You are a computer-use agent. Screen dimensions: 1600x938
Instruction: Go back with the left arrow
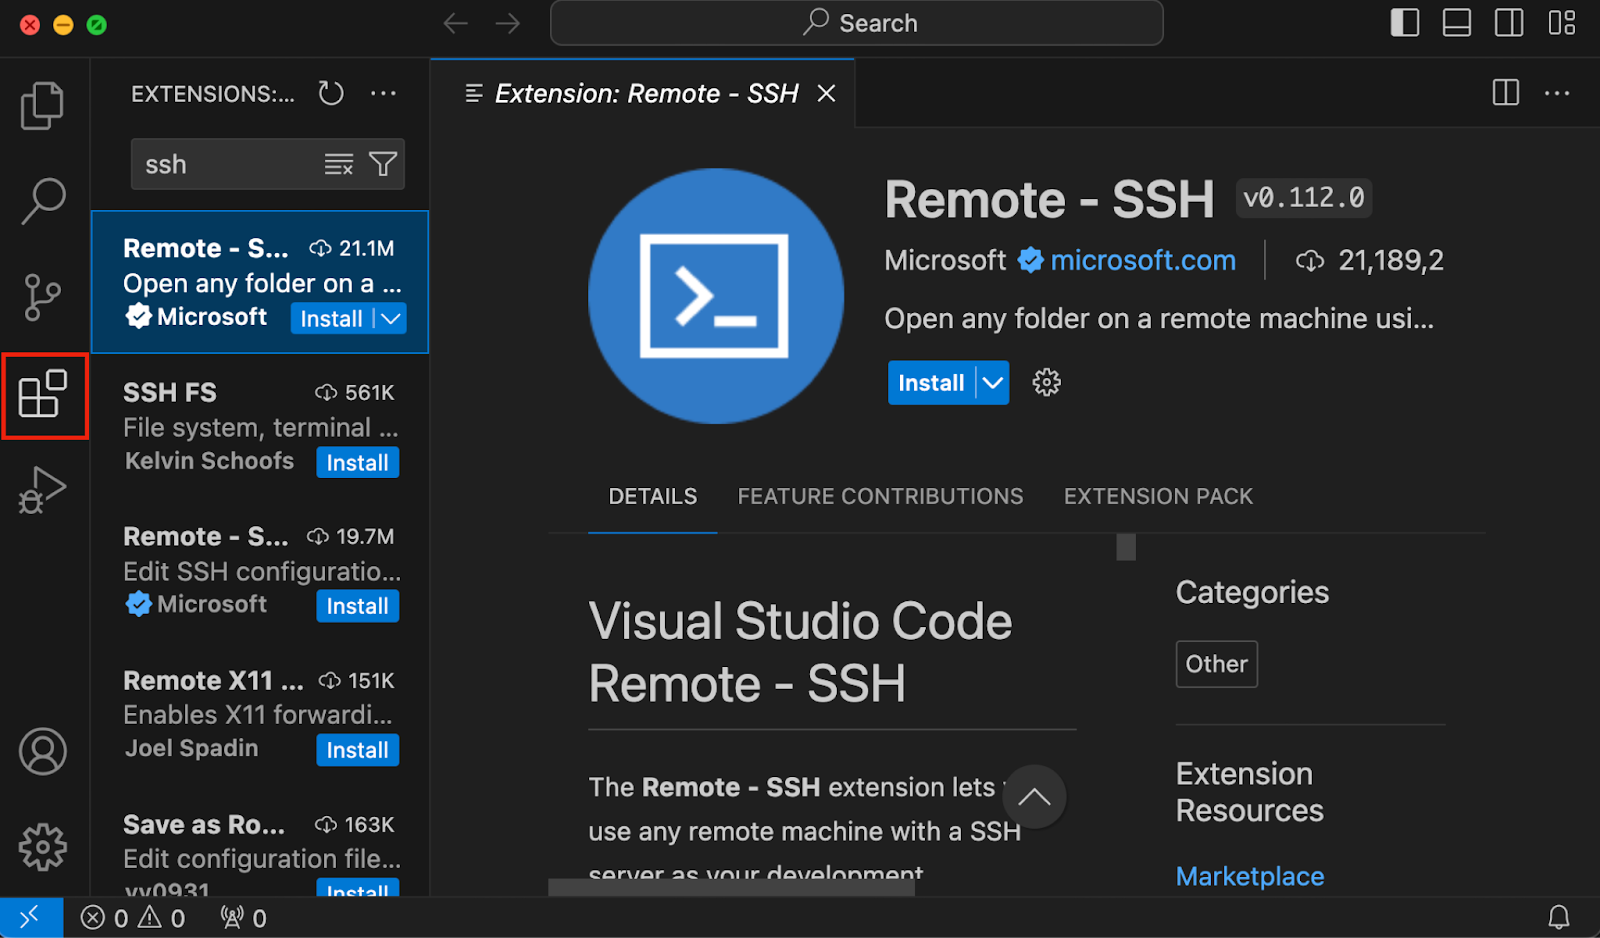(456, 23)
